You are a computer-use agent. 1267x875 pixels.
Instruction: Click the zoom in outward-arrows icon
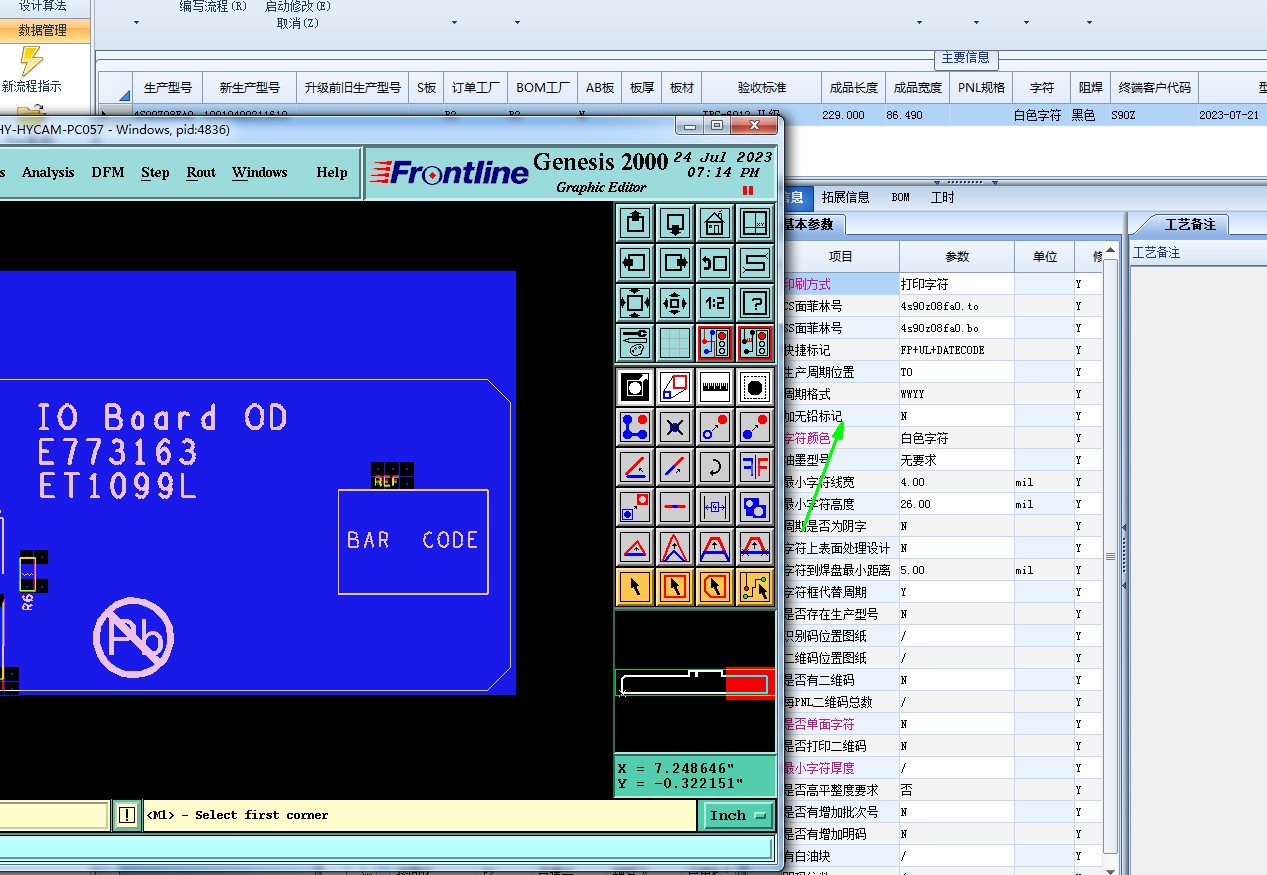pos(635,303)
